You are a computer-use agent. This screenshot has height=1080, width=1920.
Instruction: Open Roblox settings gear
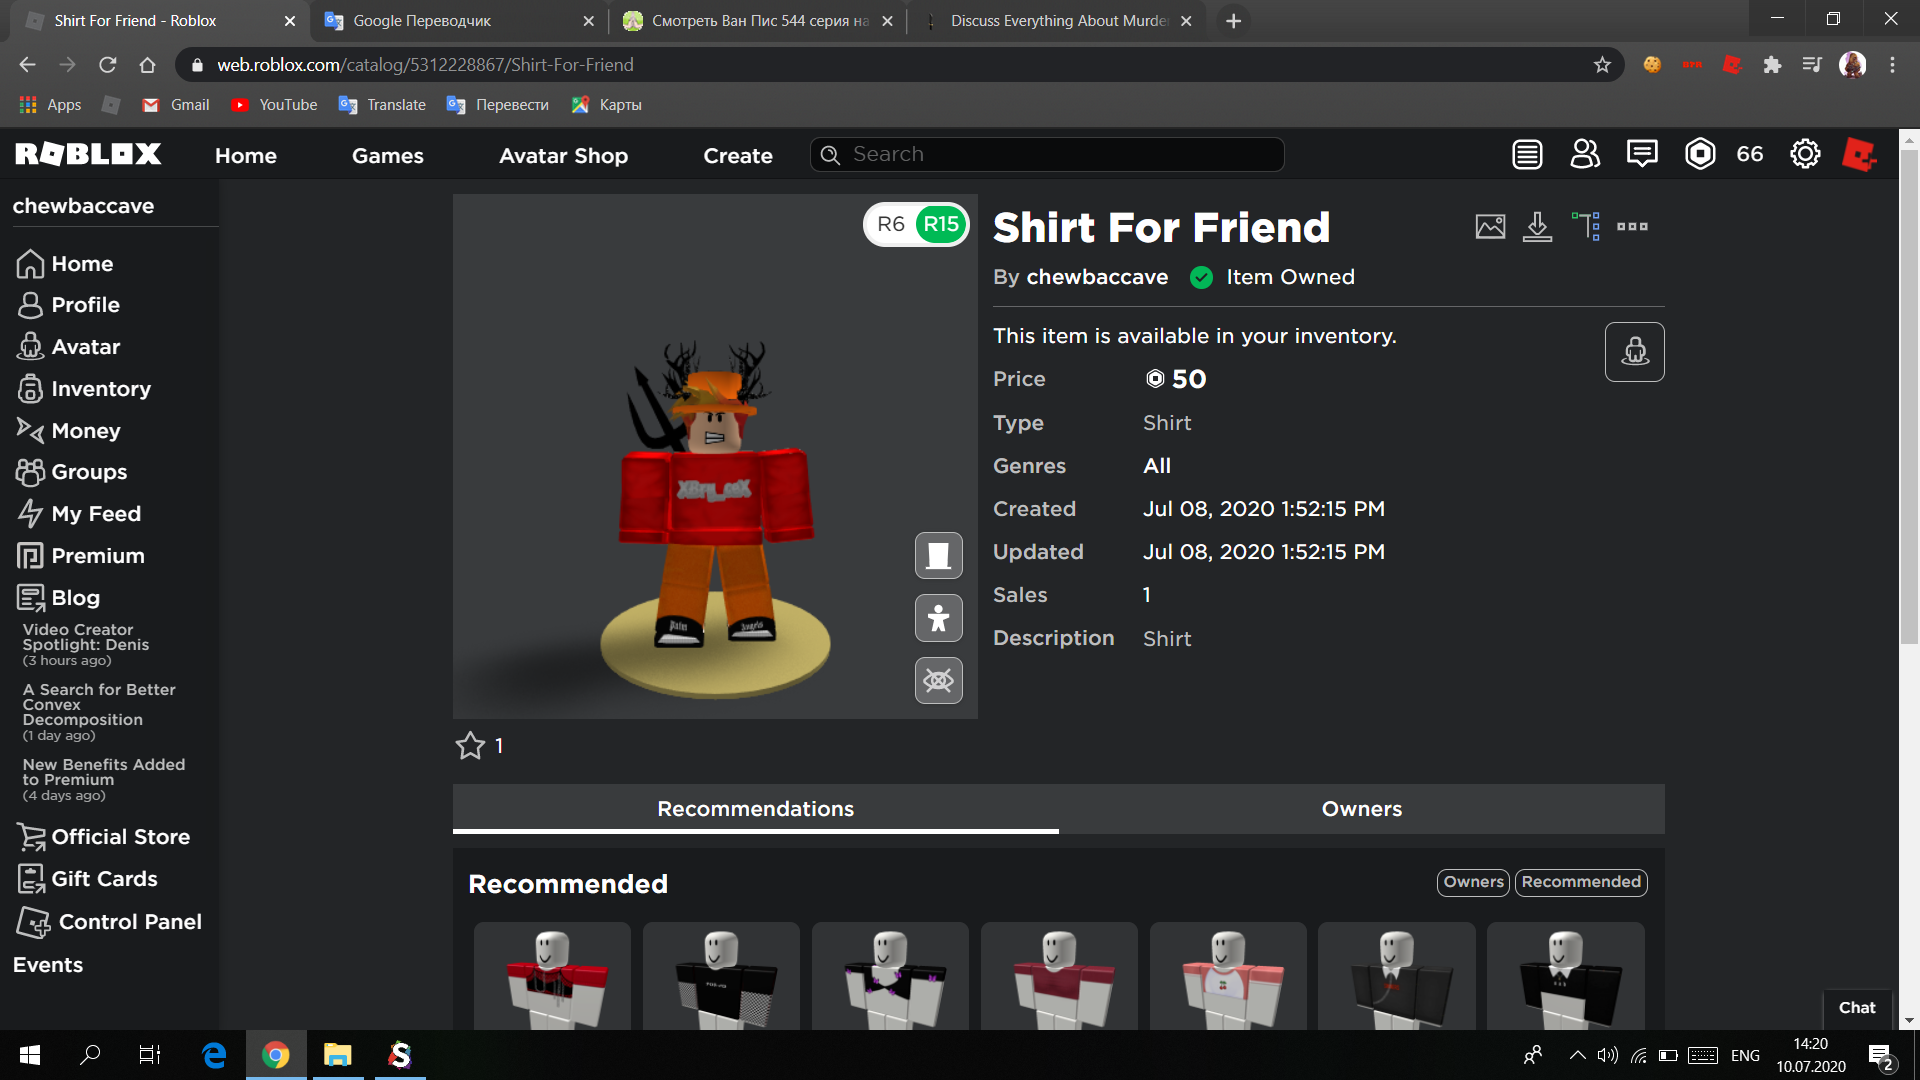(1805, 154)
